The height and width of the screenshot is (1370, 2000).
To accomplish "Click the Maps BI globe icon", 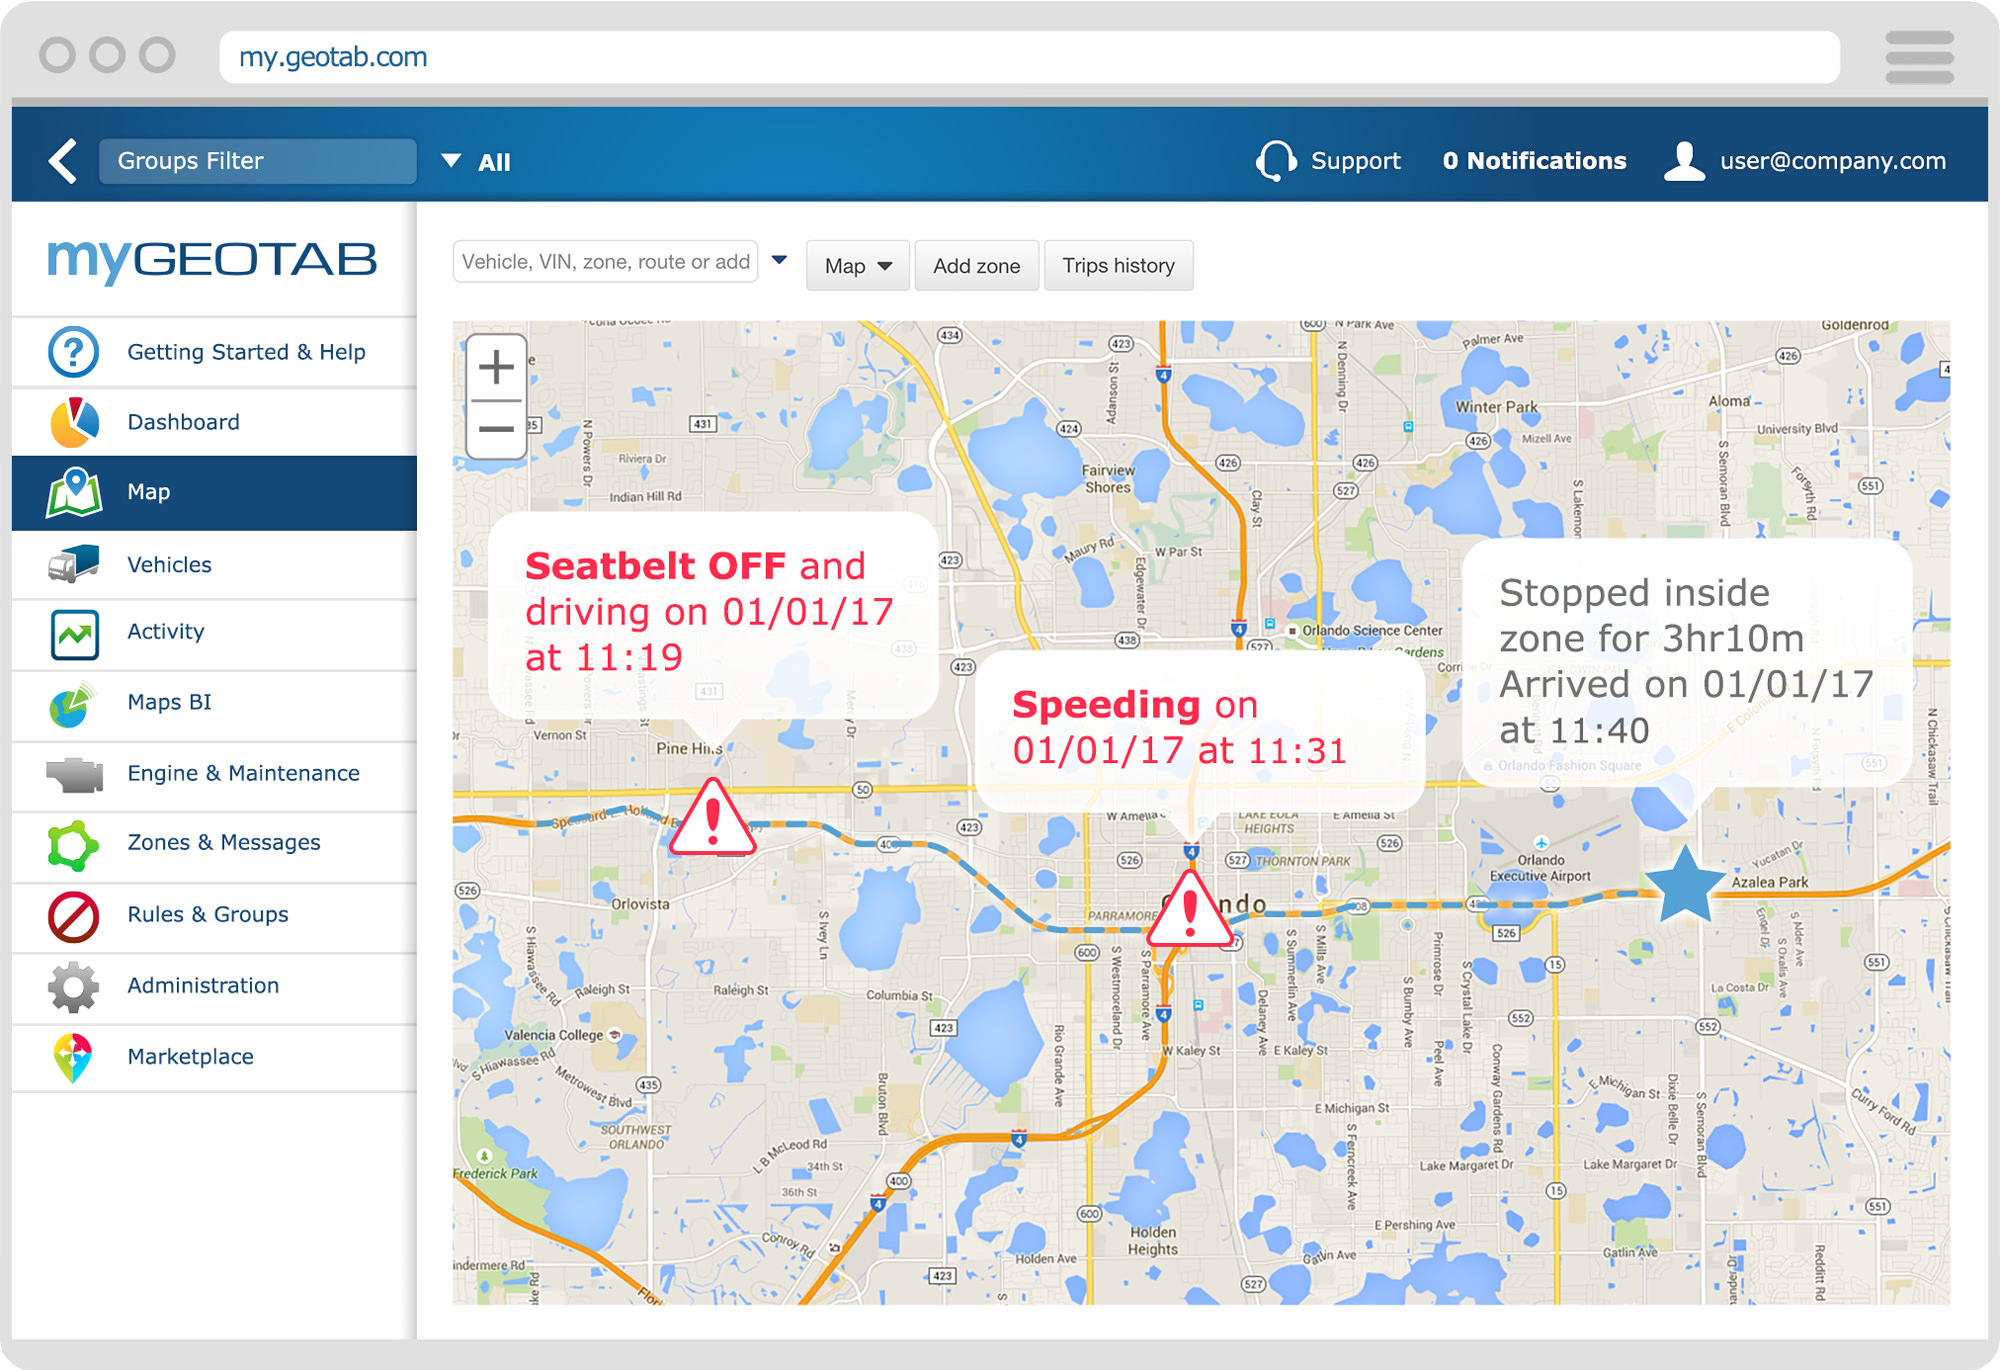I will pyautogui.click(x=73, y=704).
